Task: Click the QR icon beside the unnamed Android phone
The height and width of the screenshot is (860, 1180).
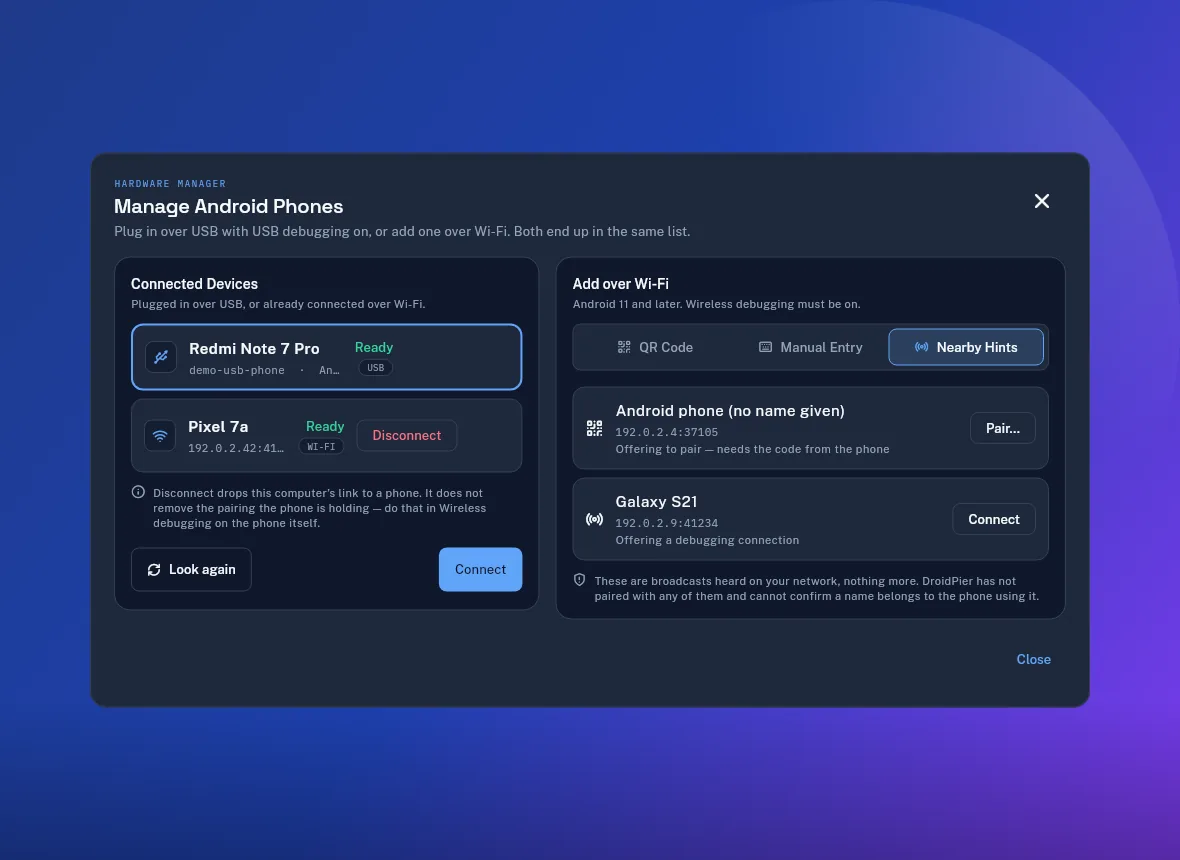Action: point(595,428)
